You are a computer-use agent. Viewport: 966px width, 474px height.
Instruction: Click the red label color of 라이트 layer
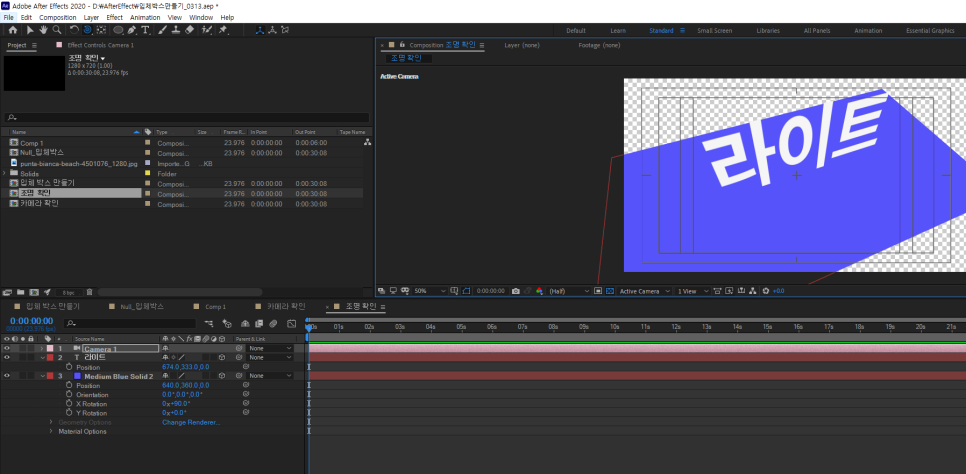coord(50,358)
